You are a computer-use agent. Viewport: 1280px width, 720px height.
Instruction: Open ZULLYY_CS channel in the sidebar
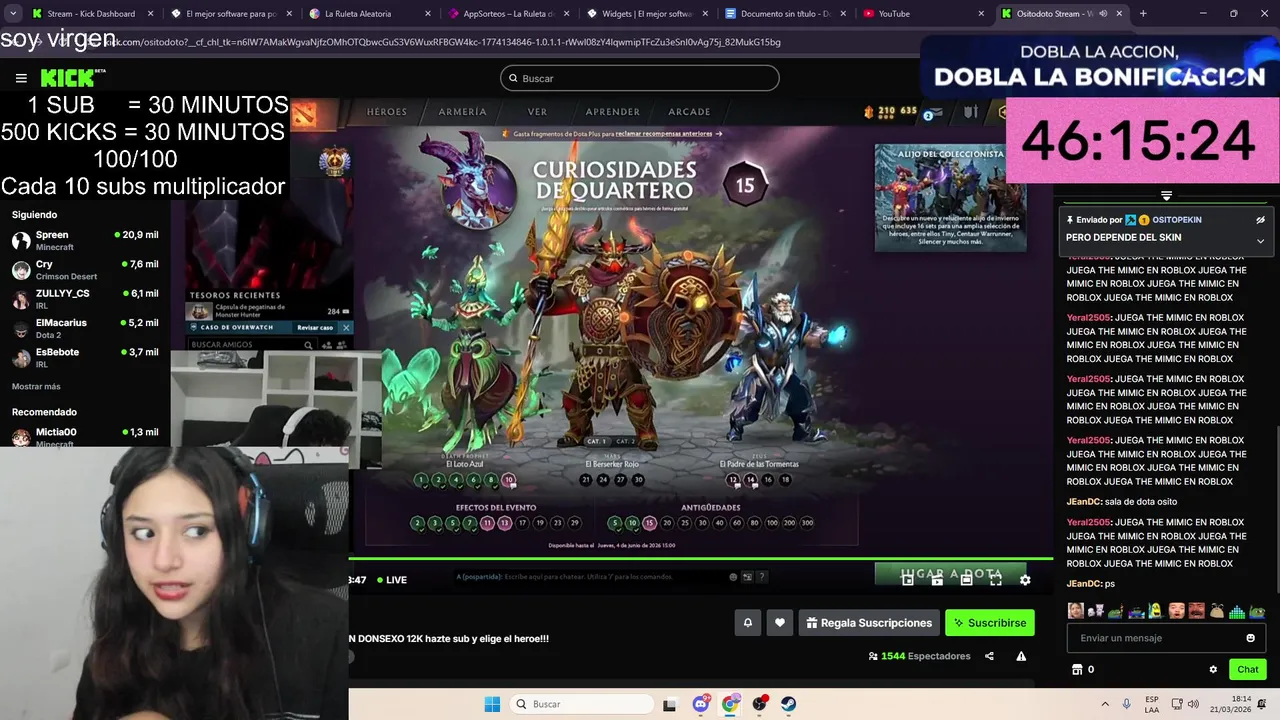pyautogui.click(x=85, y=299)
